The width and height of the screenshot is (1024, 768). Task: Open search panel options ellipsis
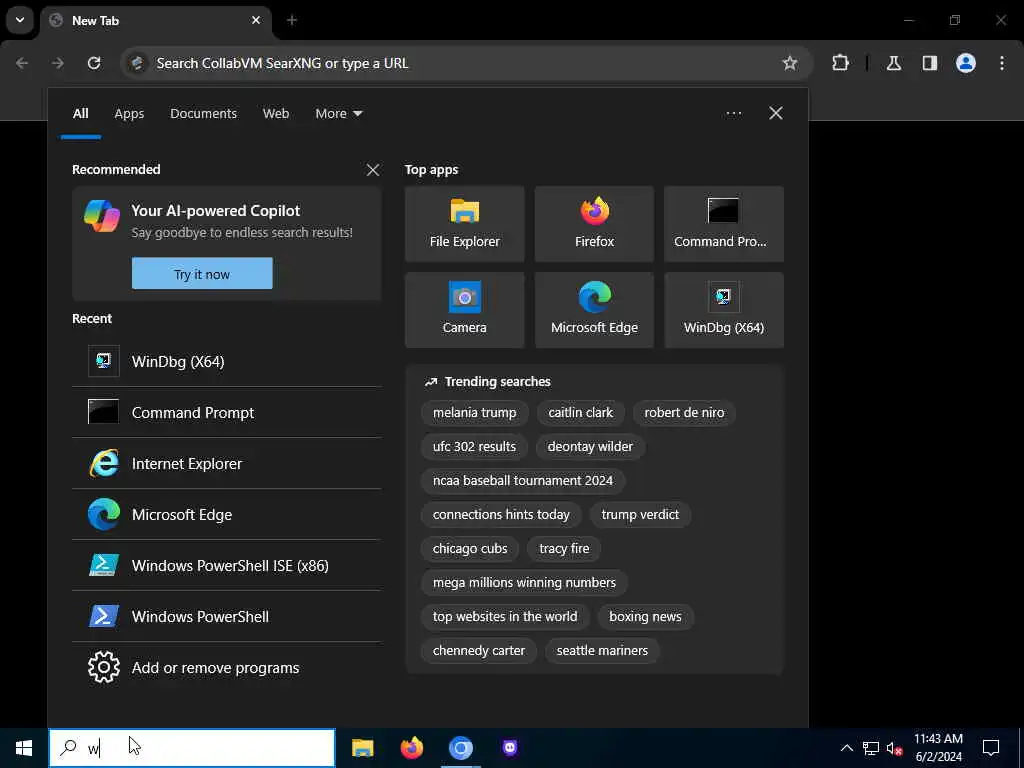pos(733,114)
